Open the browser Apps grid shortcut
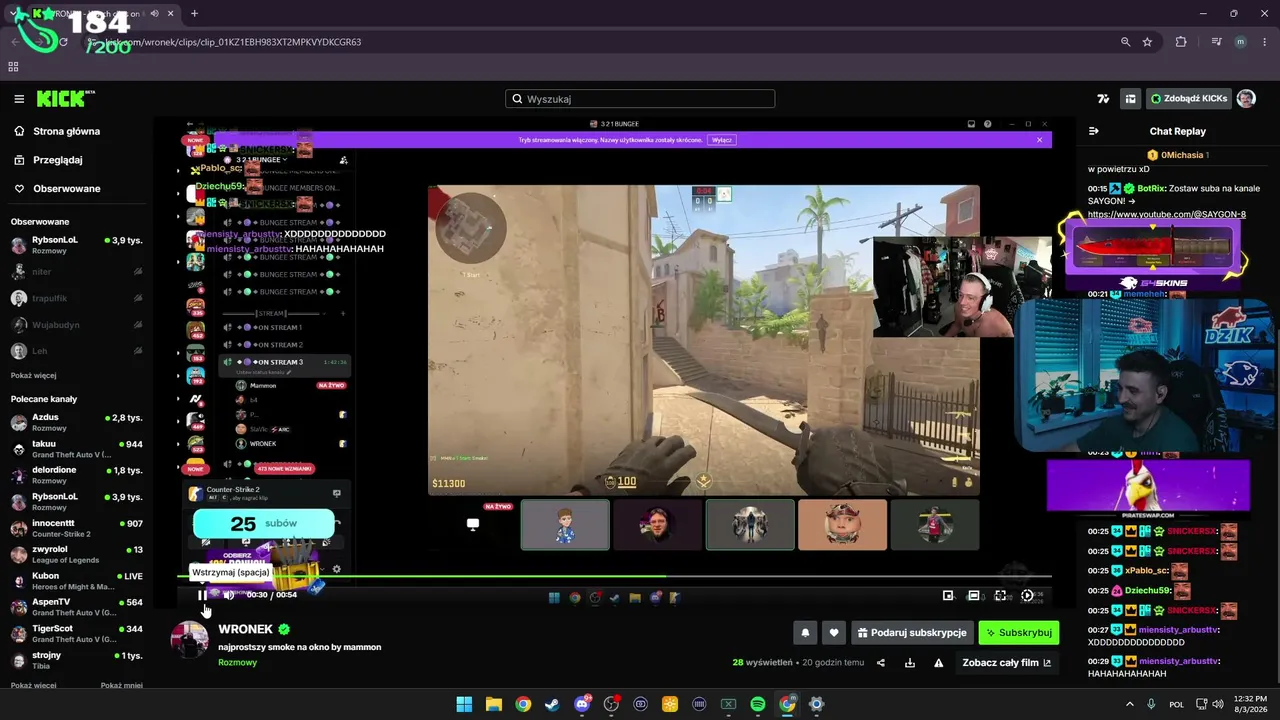 point(13,67)
